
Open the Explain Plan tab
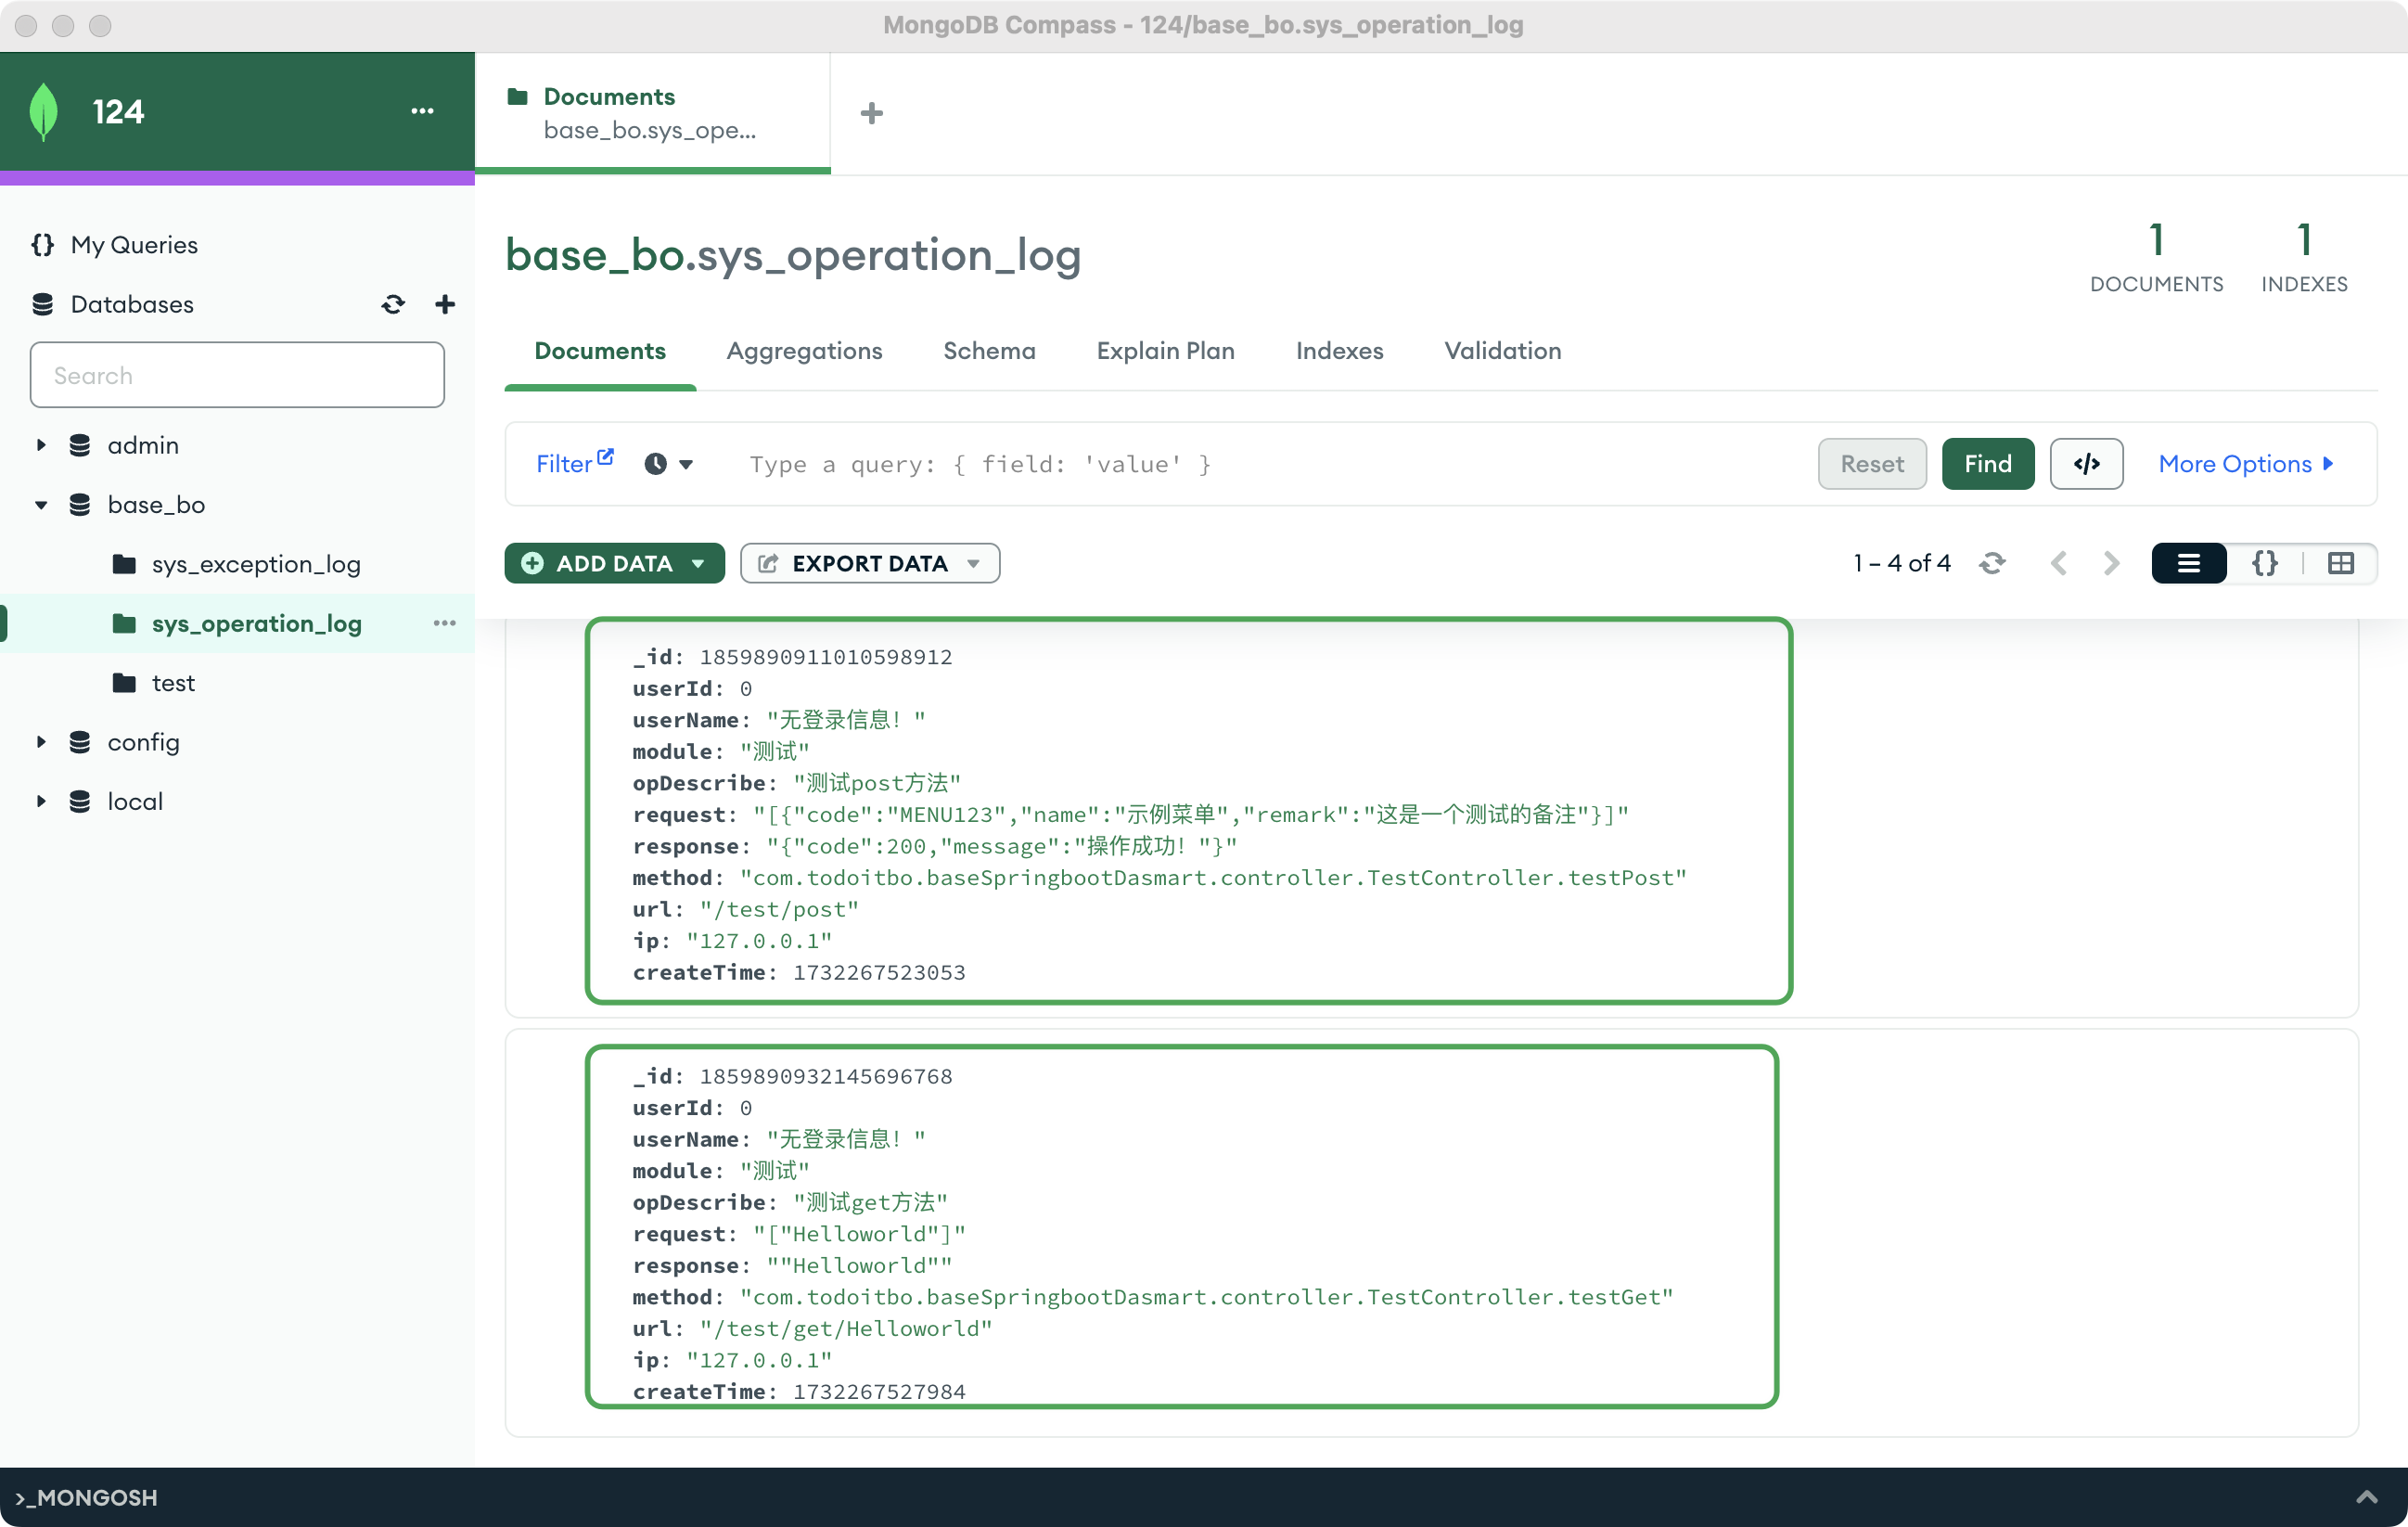click(1165, 351)
